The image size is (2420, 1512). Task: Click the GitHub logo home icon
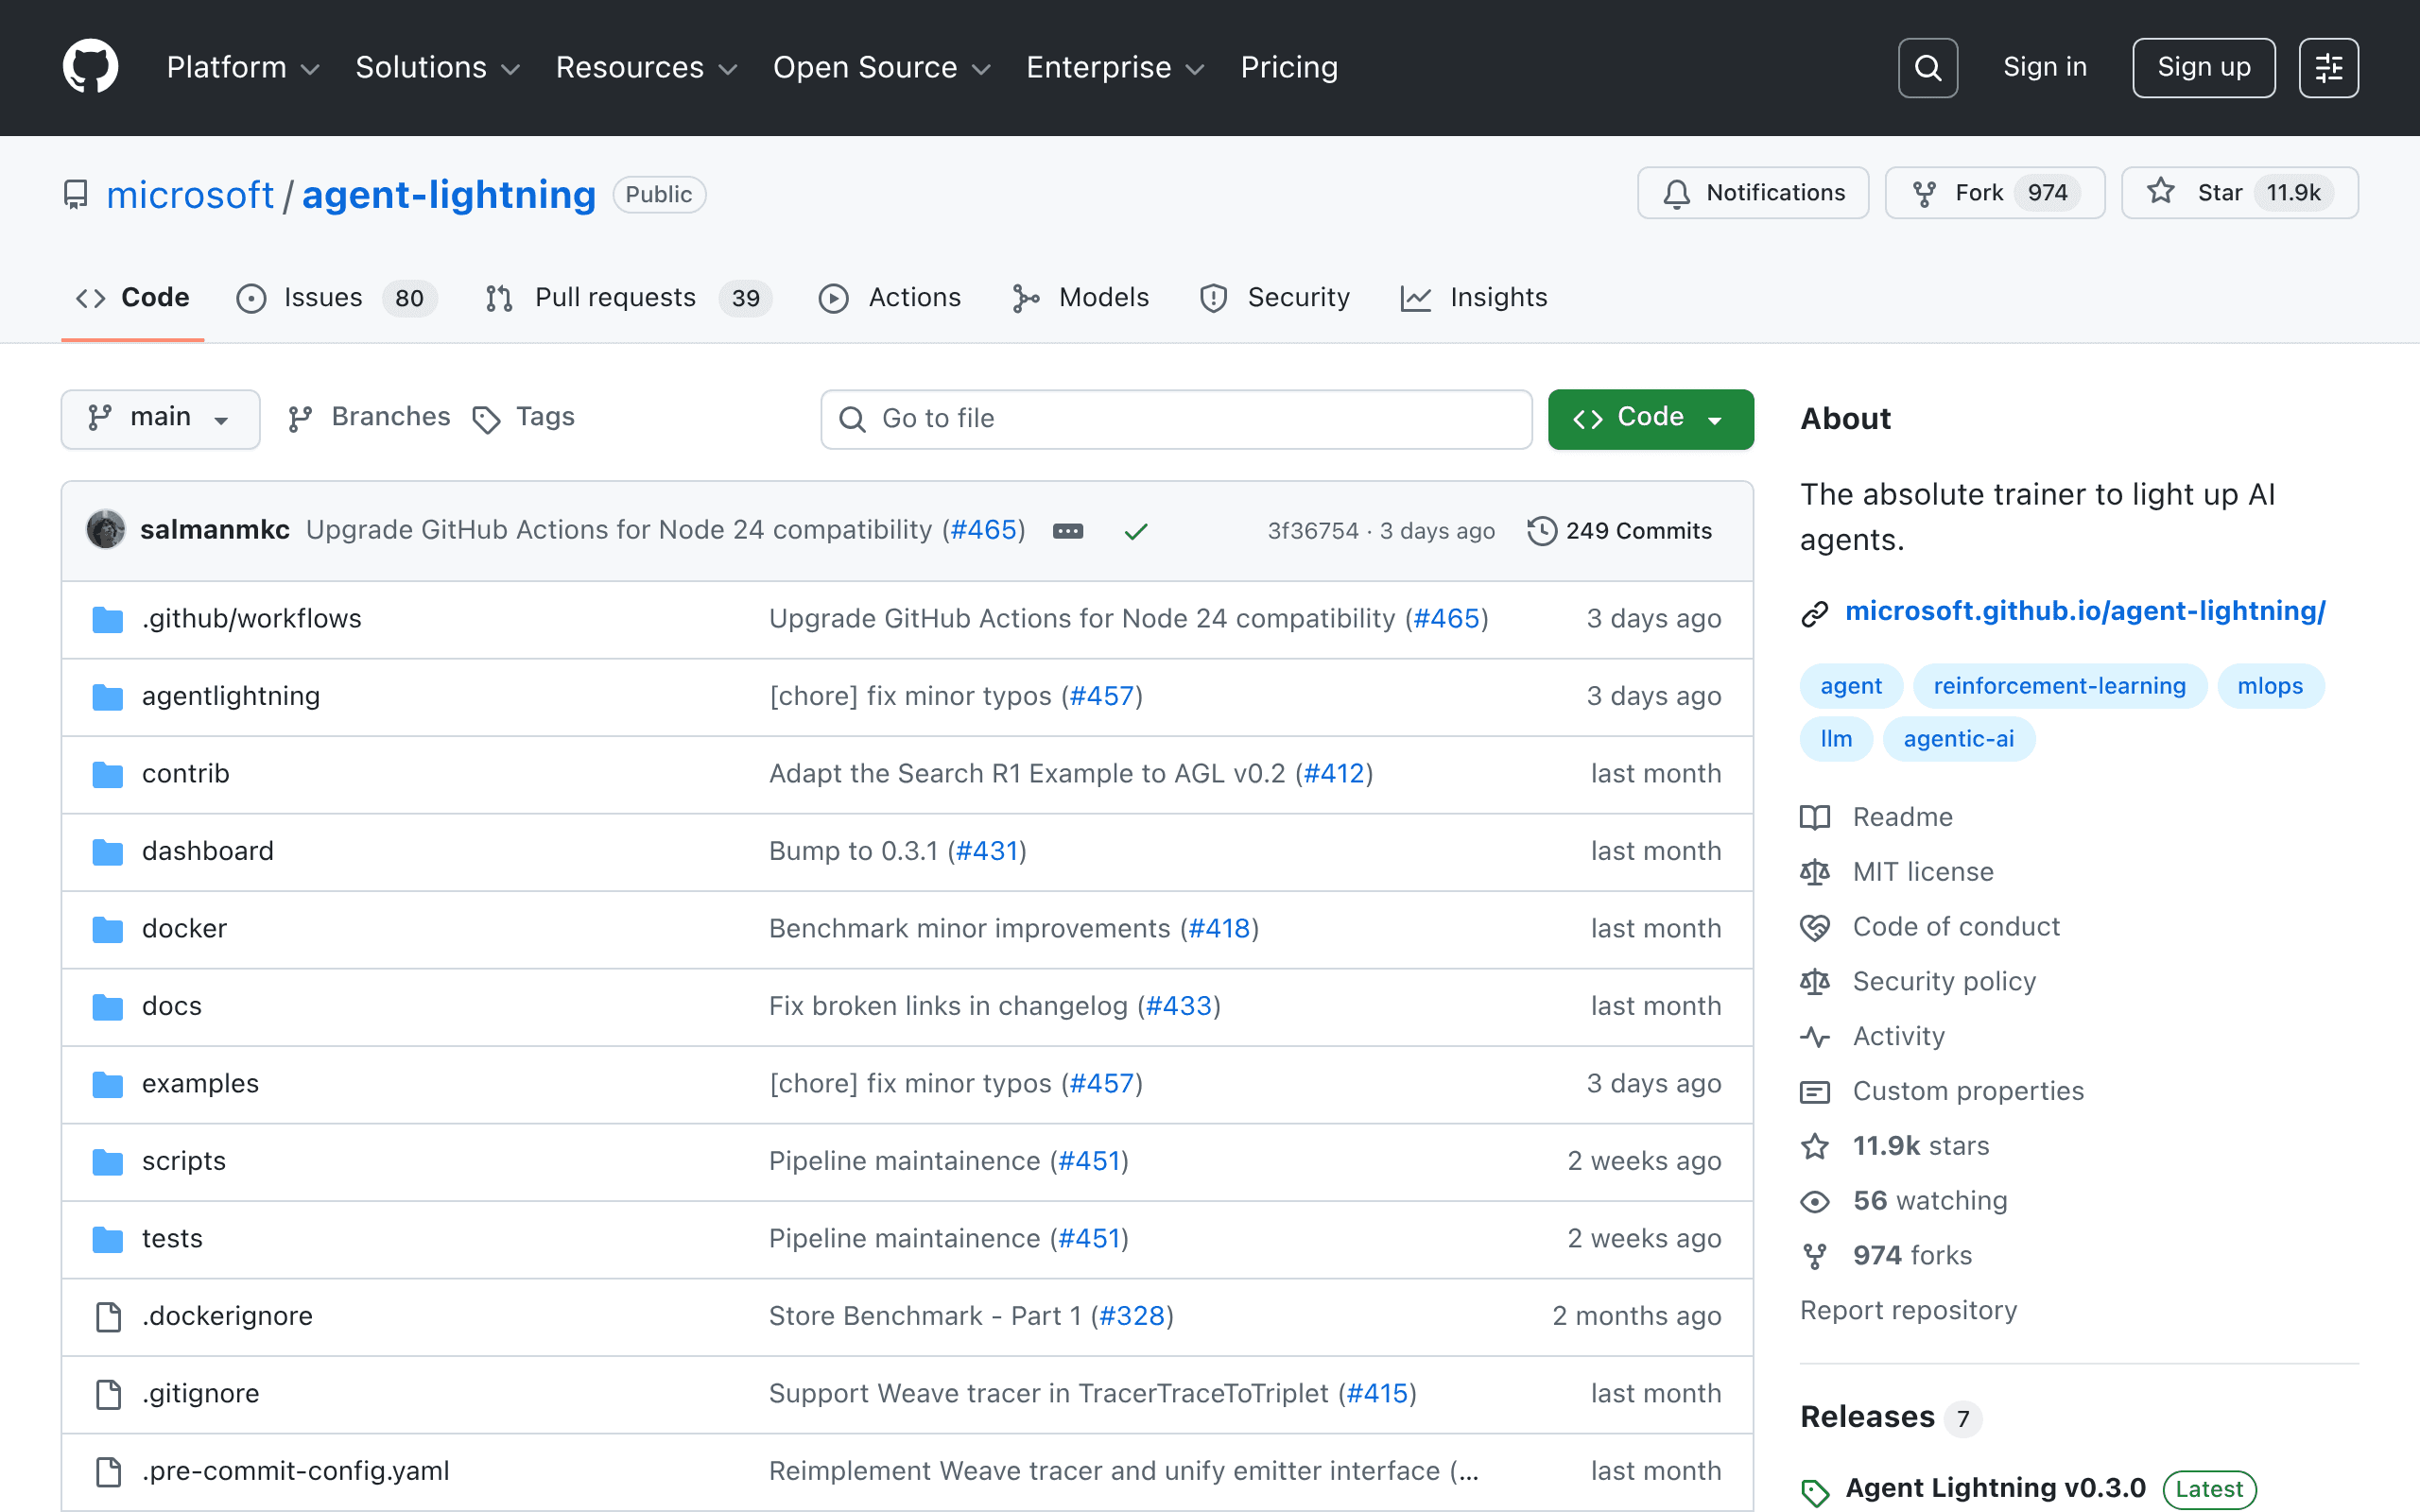coord(91,67)
